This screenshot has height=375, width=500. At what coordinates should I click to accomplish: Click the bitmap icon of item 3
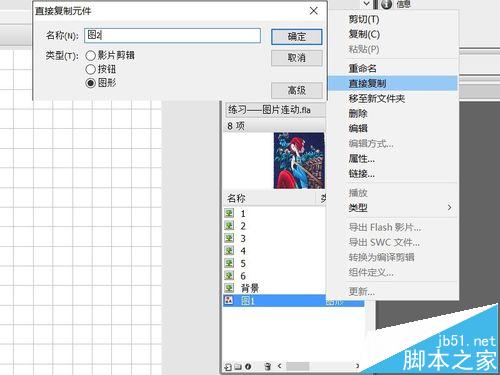(229, 238)
